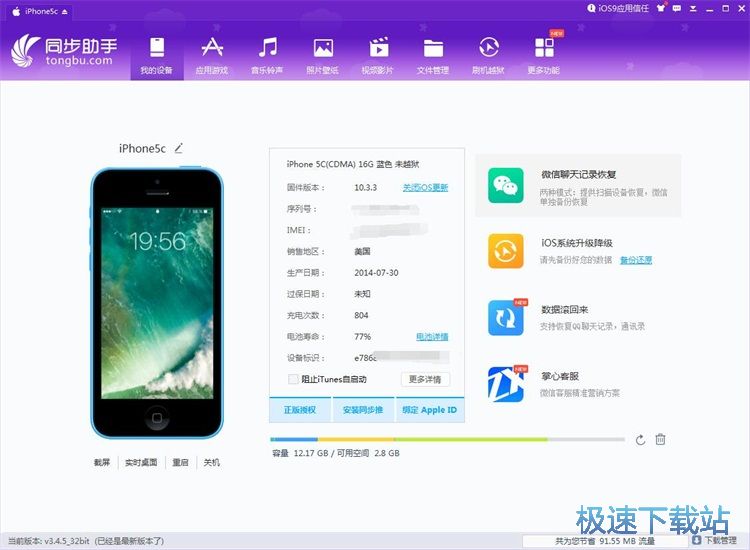750x550 pixels.
Task: Click the 数据滚回来 title text
Action: click(564, 309)
